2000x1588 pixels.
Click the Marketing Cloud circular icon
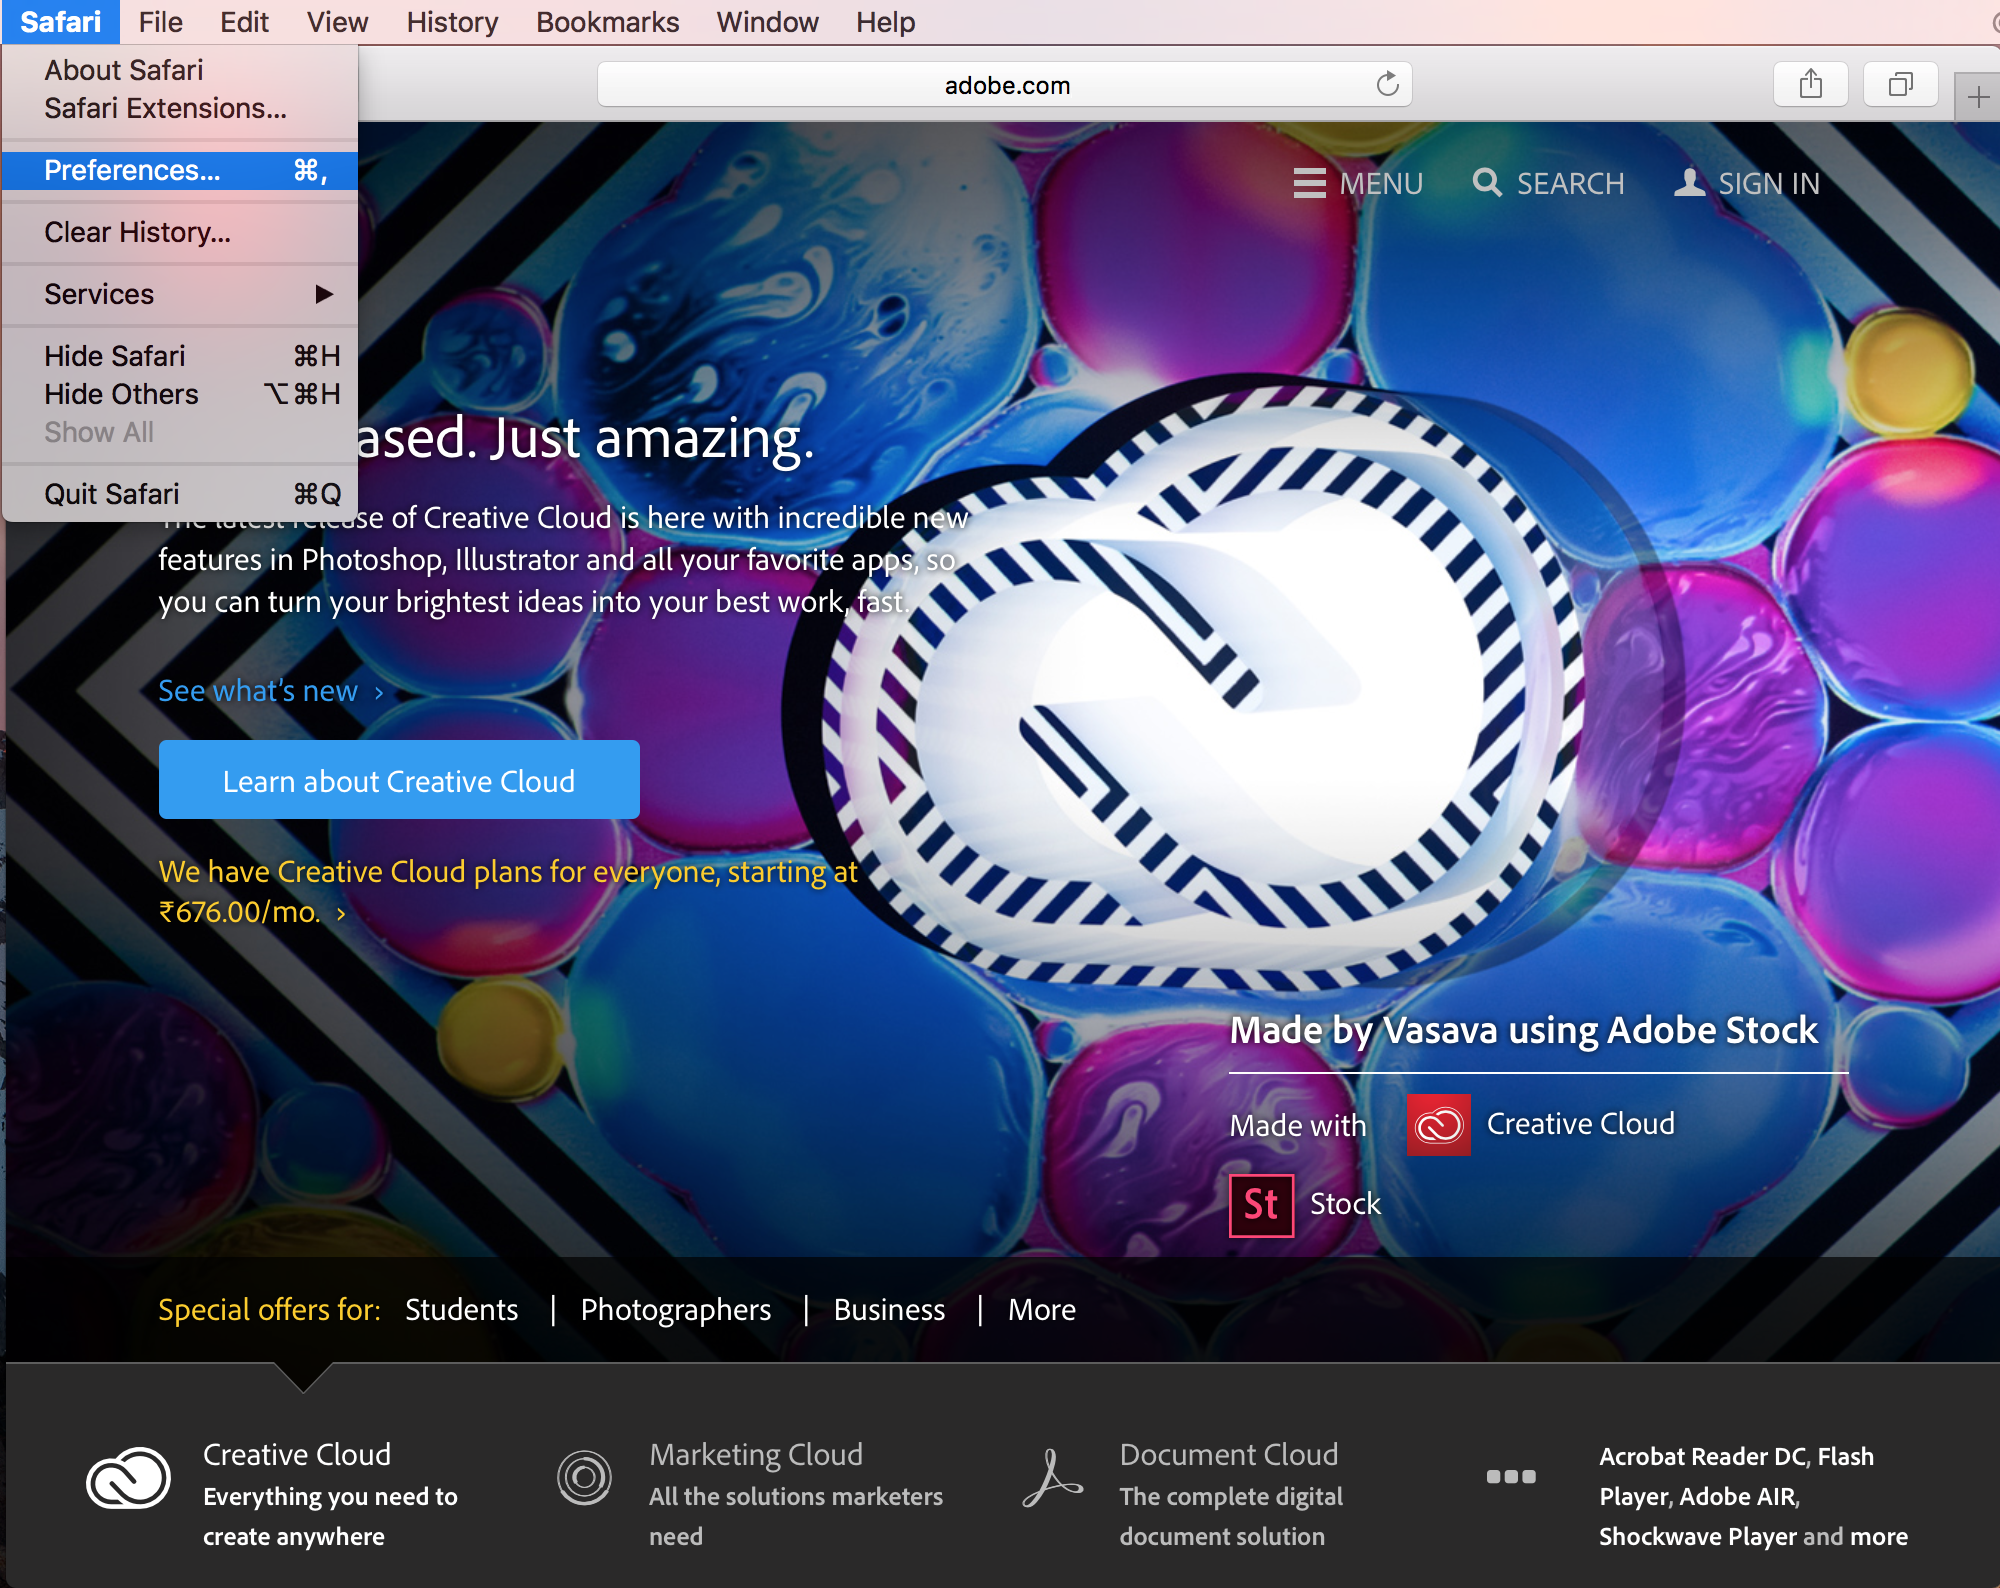[x=584, y=1477]
